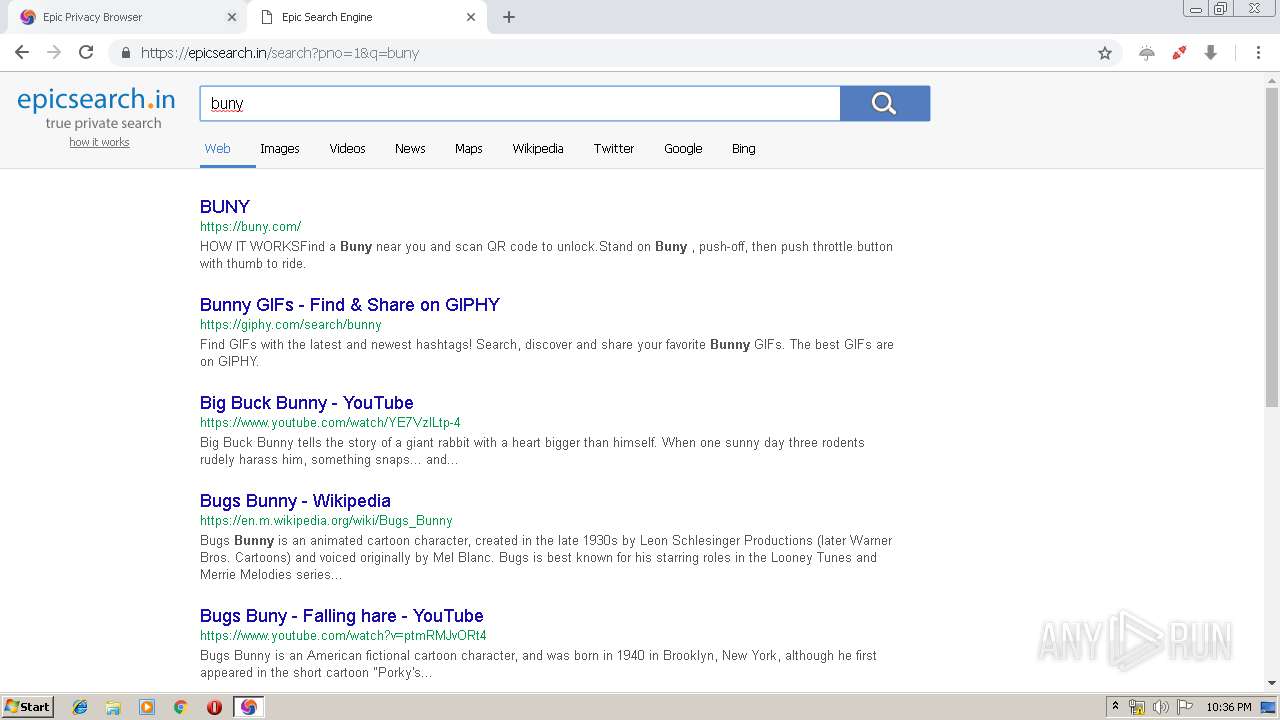Image resolution: width=1280 pixels, height=720 pixels.
Task: Open the youtube.com/watch/YE7VzlLtp-4 URL
Action: coord(330,422)
